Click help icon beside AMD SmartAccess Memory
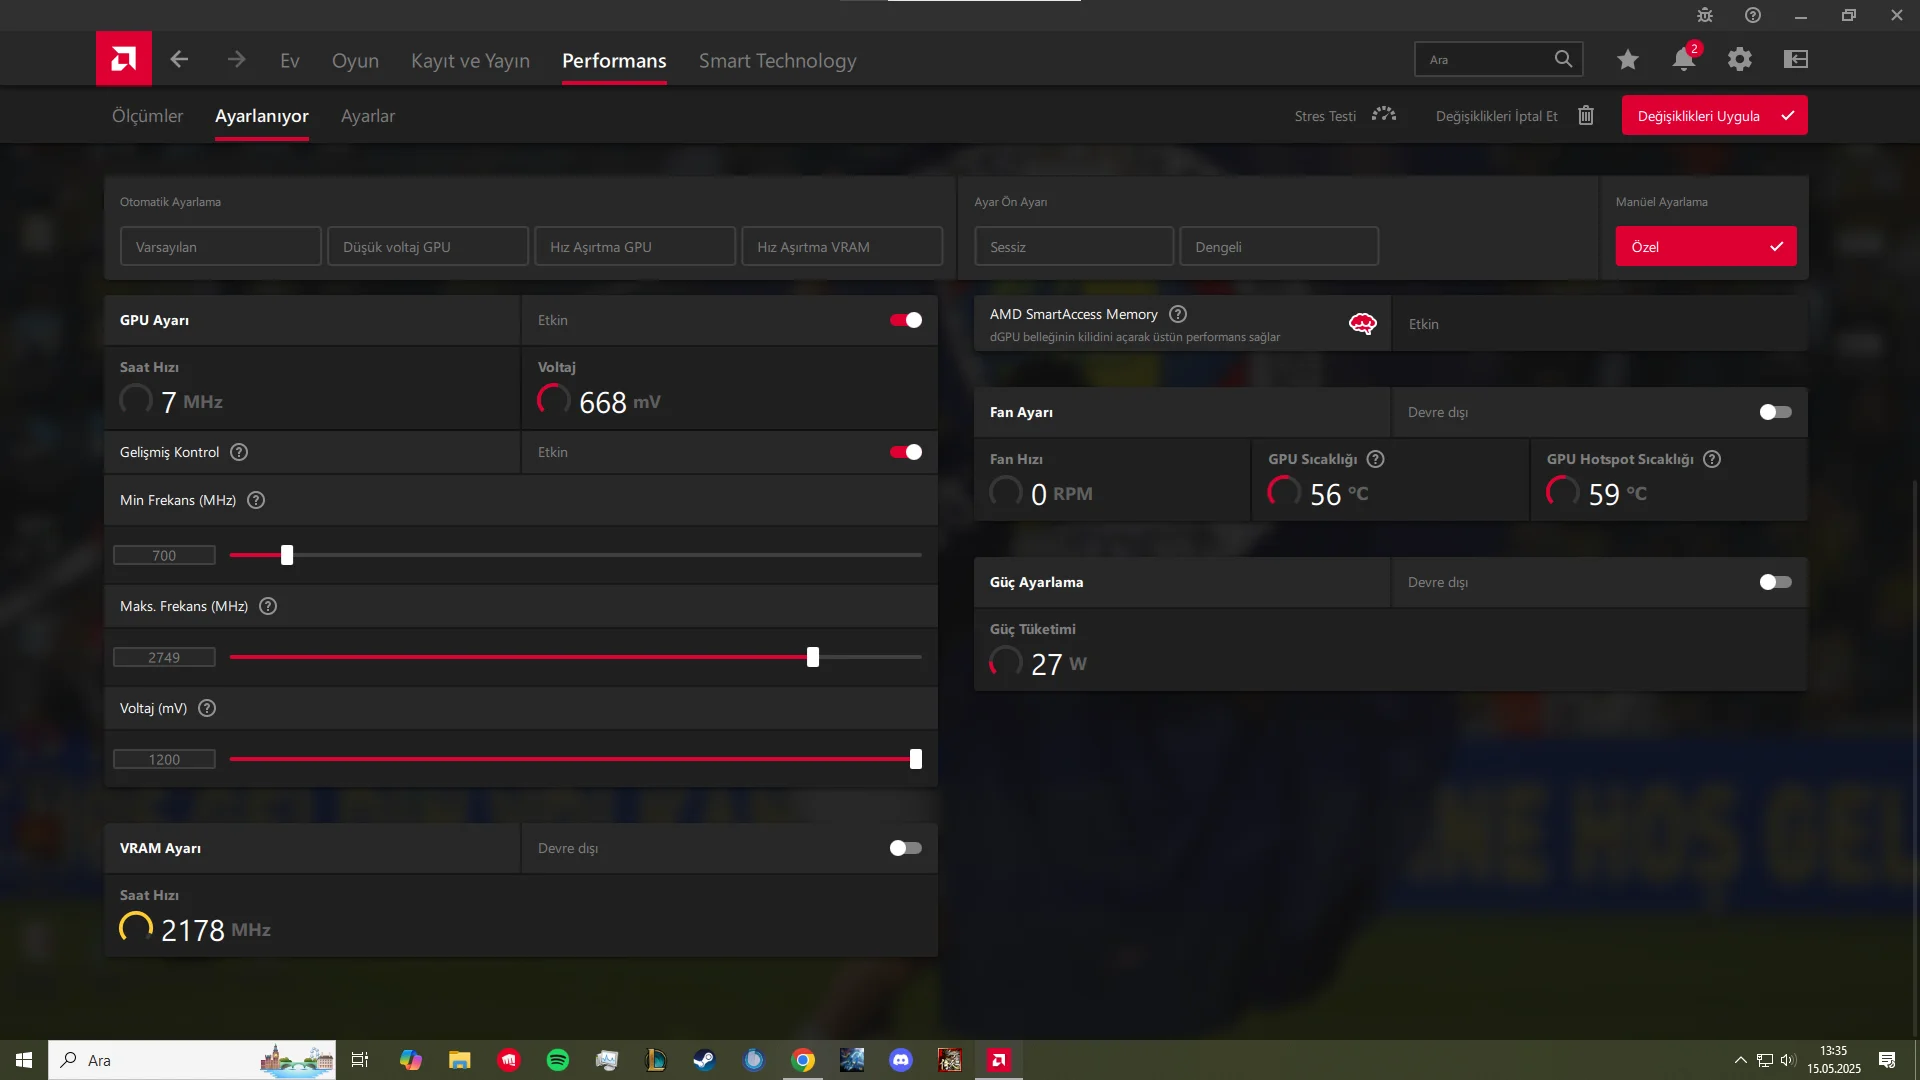1920x1080 pixels. coord(1178,314)
